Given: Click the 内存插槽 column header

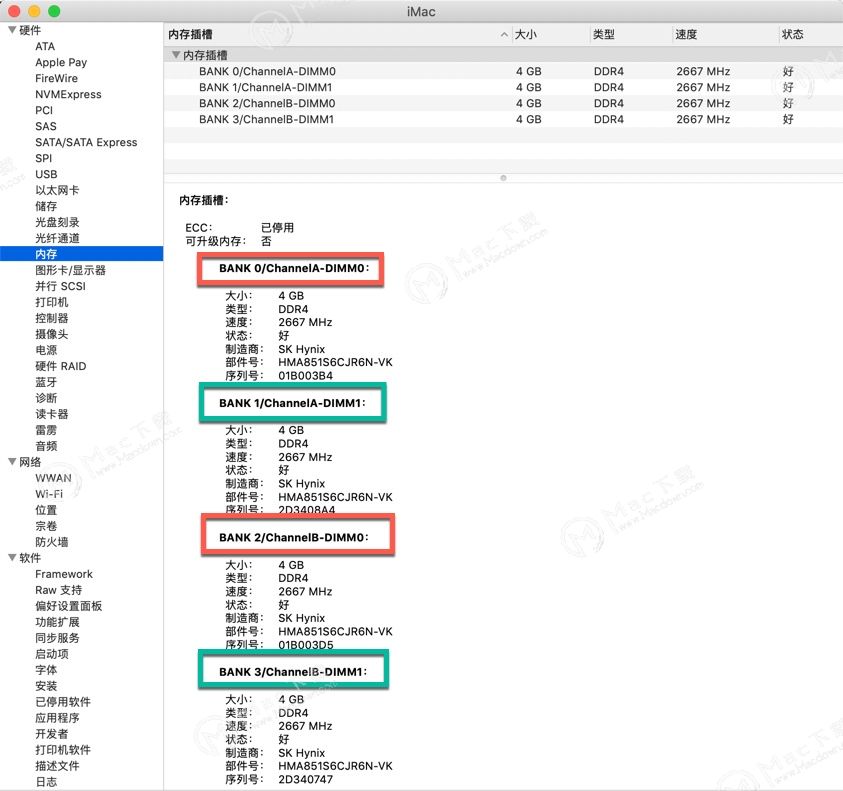Looking at the screenshot, I should tap(190, 34).
